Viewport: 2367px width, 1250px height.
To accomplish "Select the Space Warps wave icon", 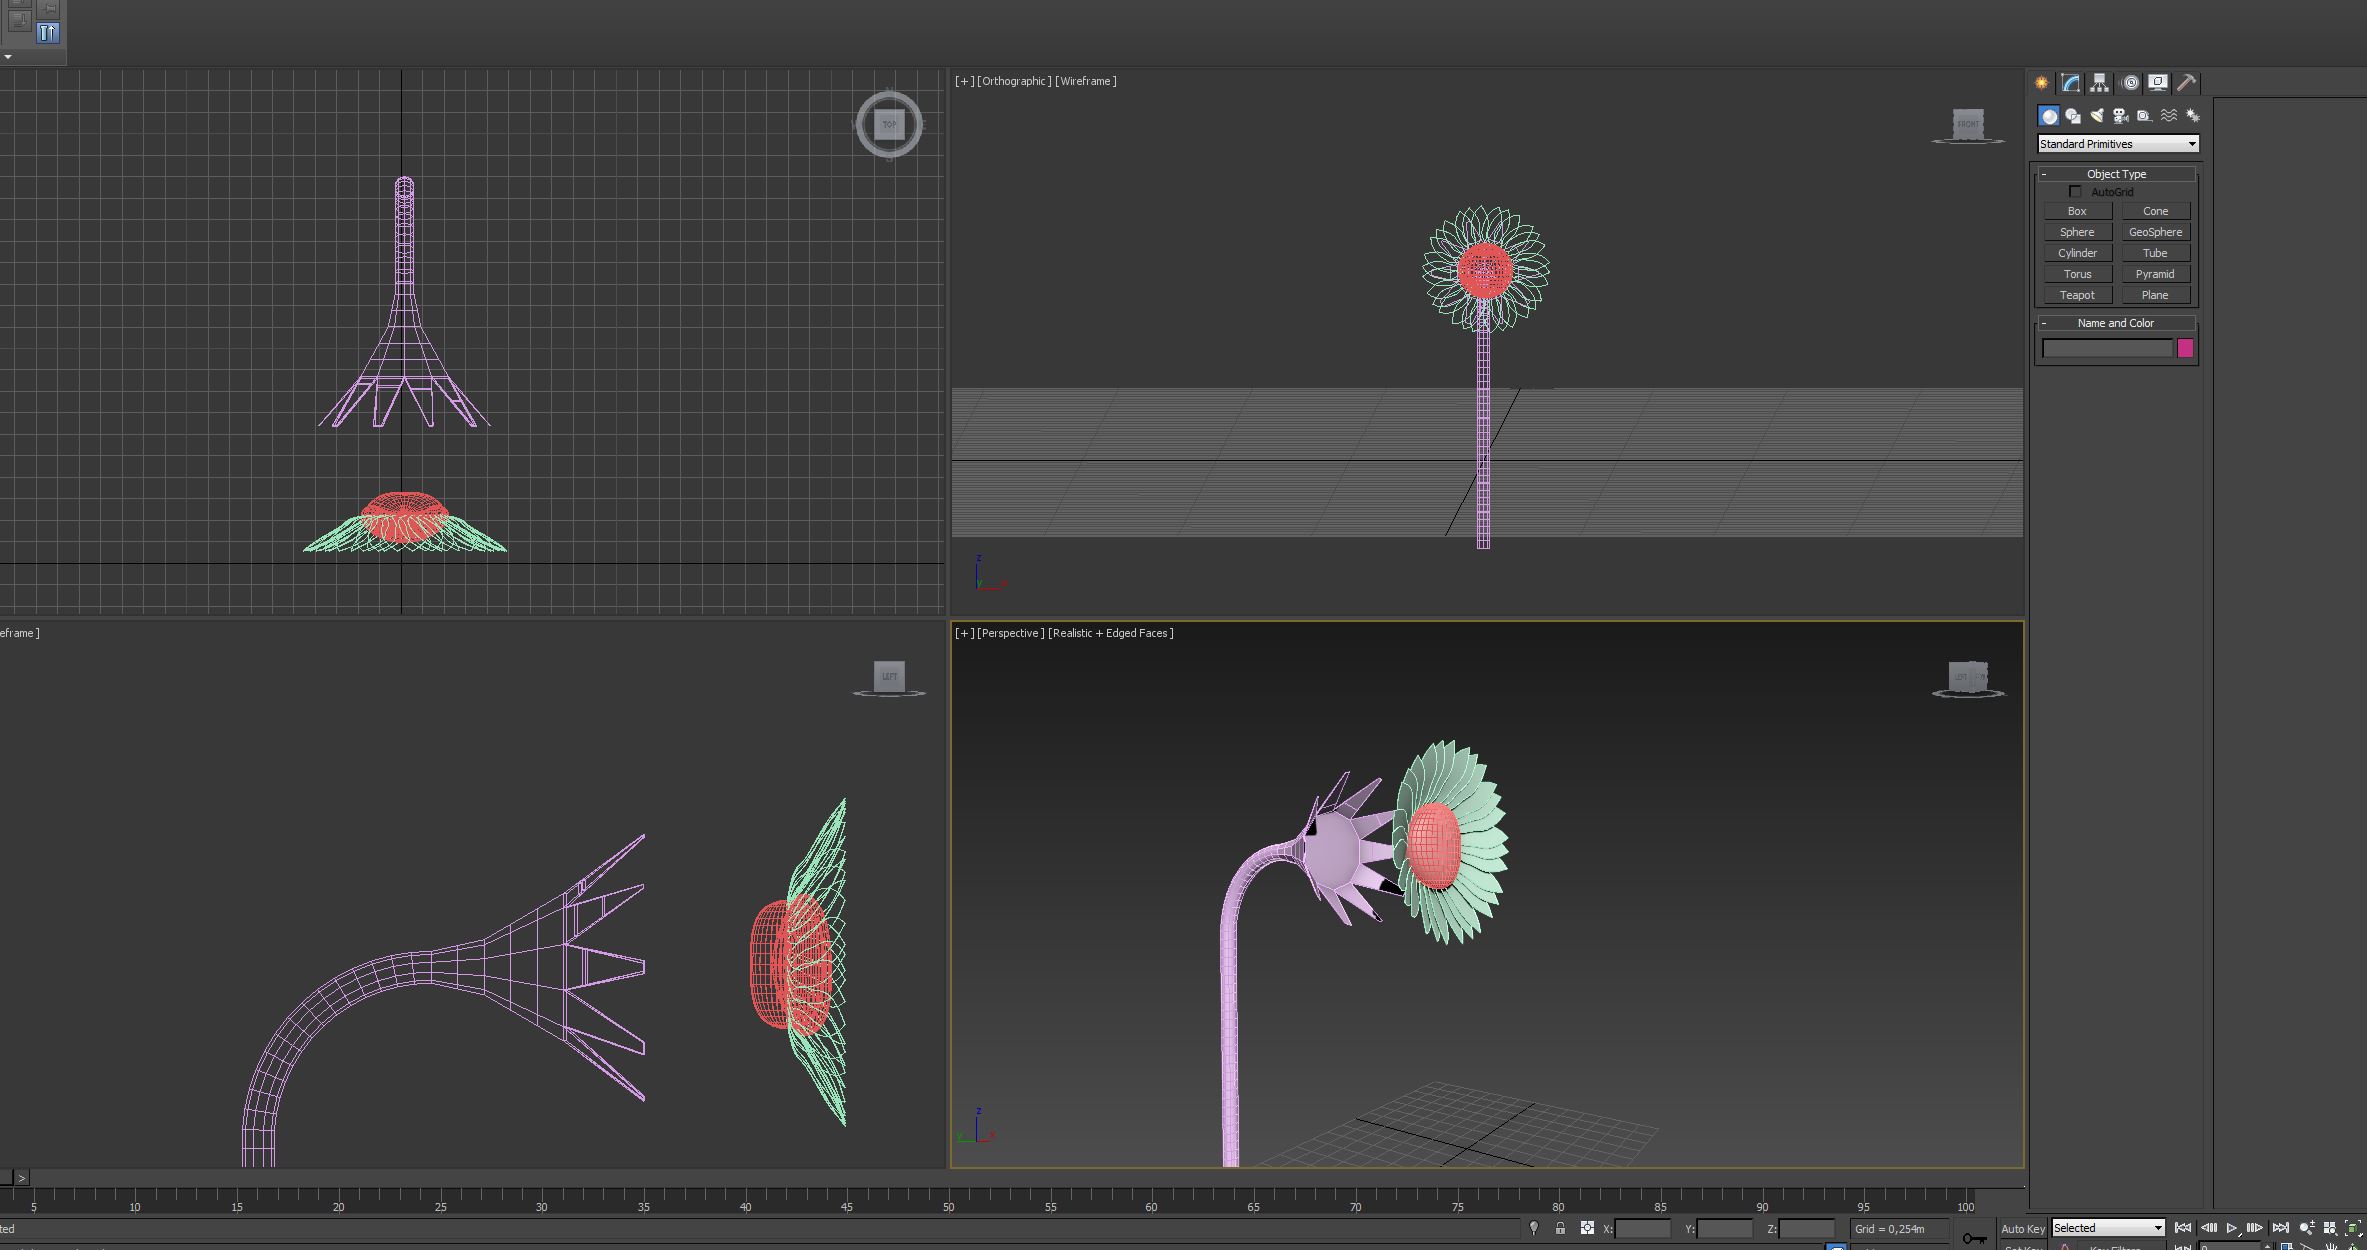I will (x=2168, y=116).
